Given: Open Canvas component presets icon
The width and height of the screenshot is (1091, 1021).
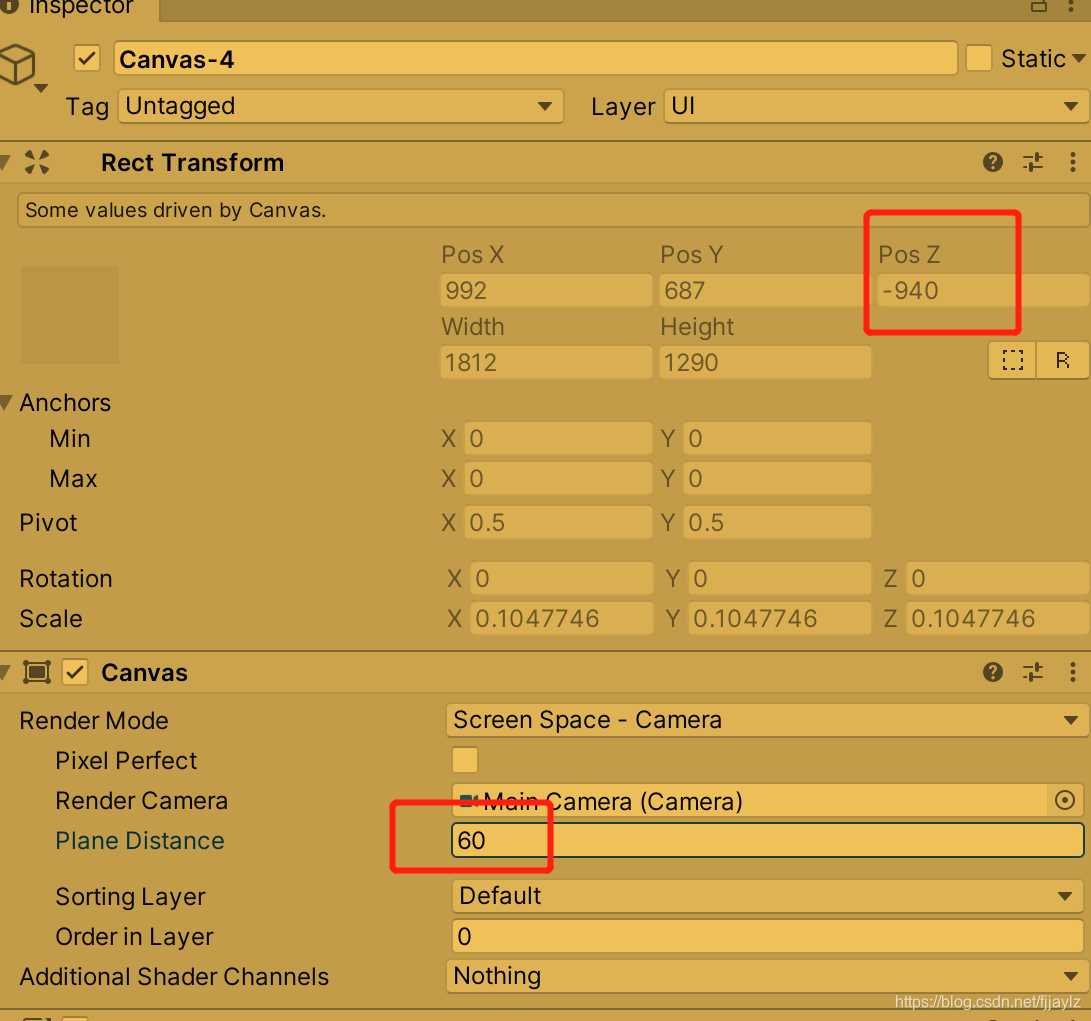Looking at the screenshot, I should click(x=1033, y=672).
